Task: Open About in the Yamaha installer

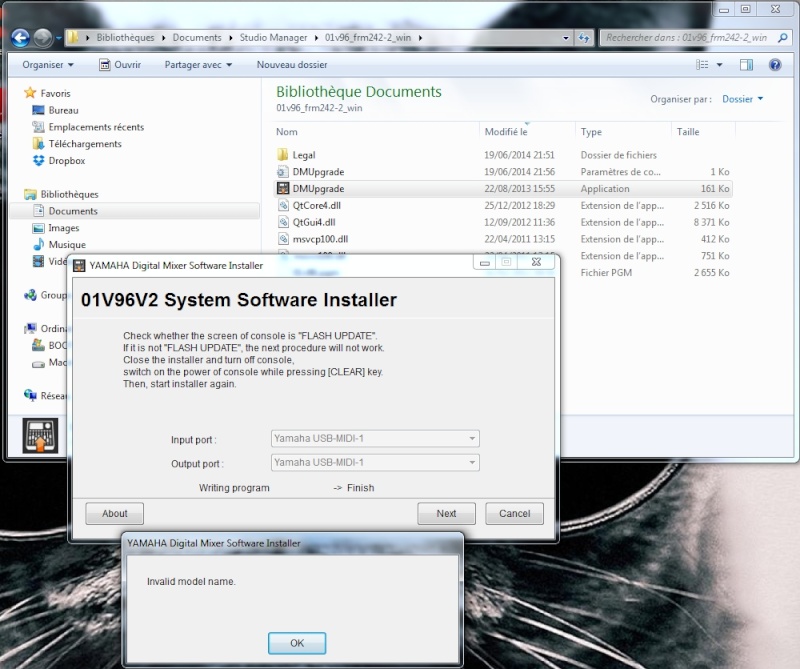Action: click(115, 513)
